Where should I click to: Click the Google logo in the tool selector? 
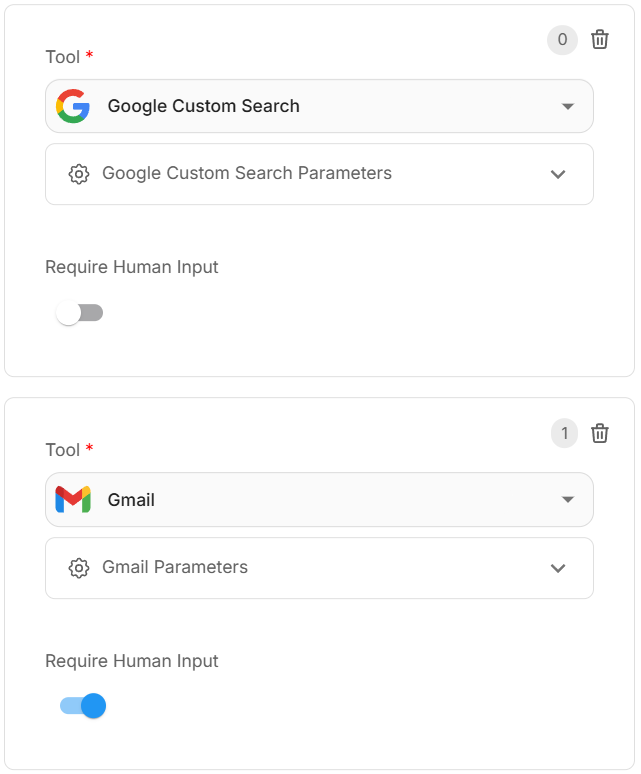(x=73, y=106)
